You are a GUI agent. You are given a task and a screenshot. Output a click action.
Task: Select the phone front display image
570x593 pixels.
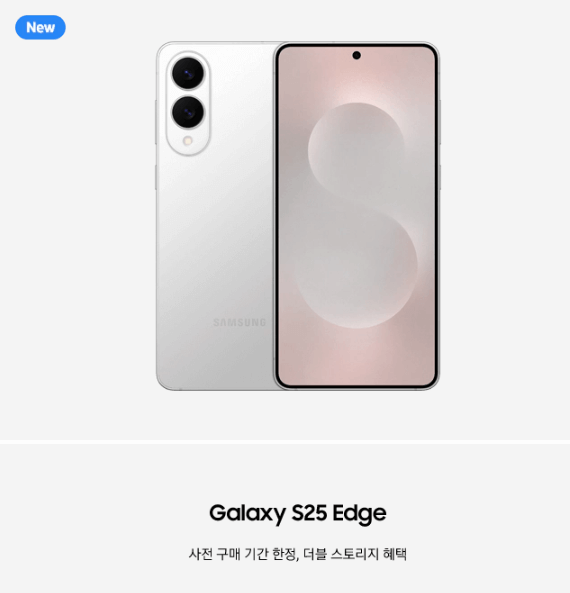point(356,216)
